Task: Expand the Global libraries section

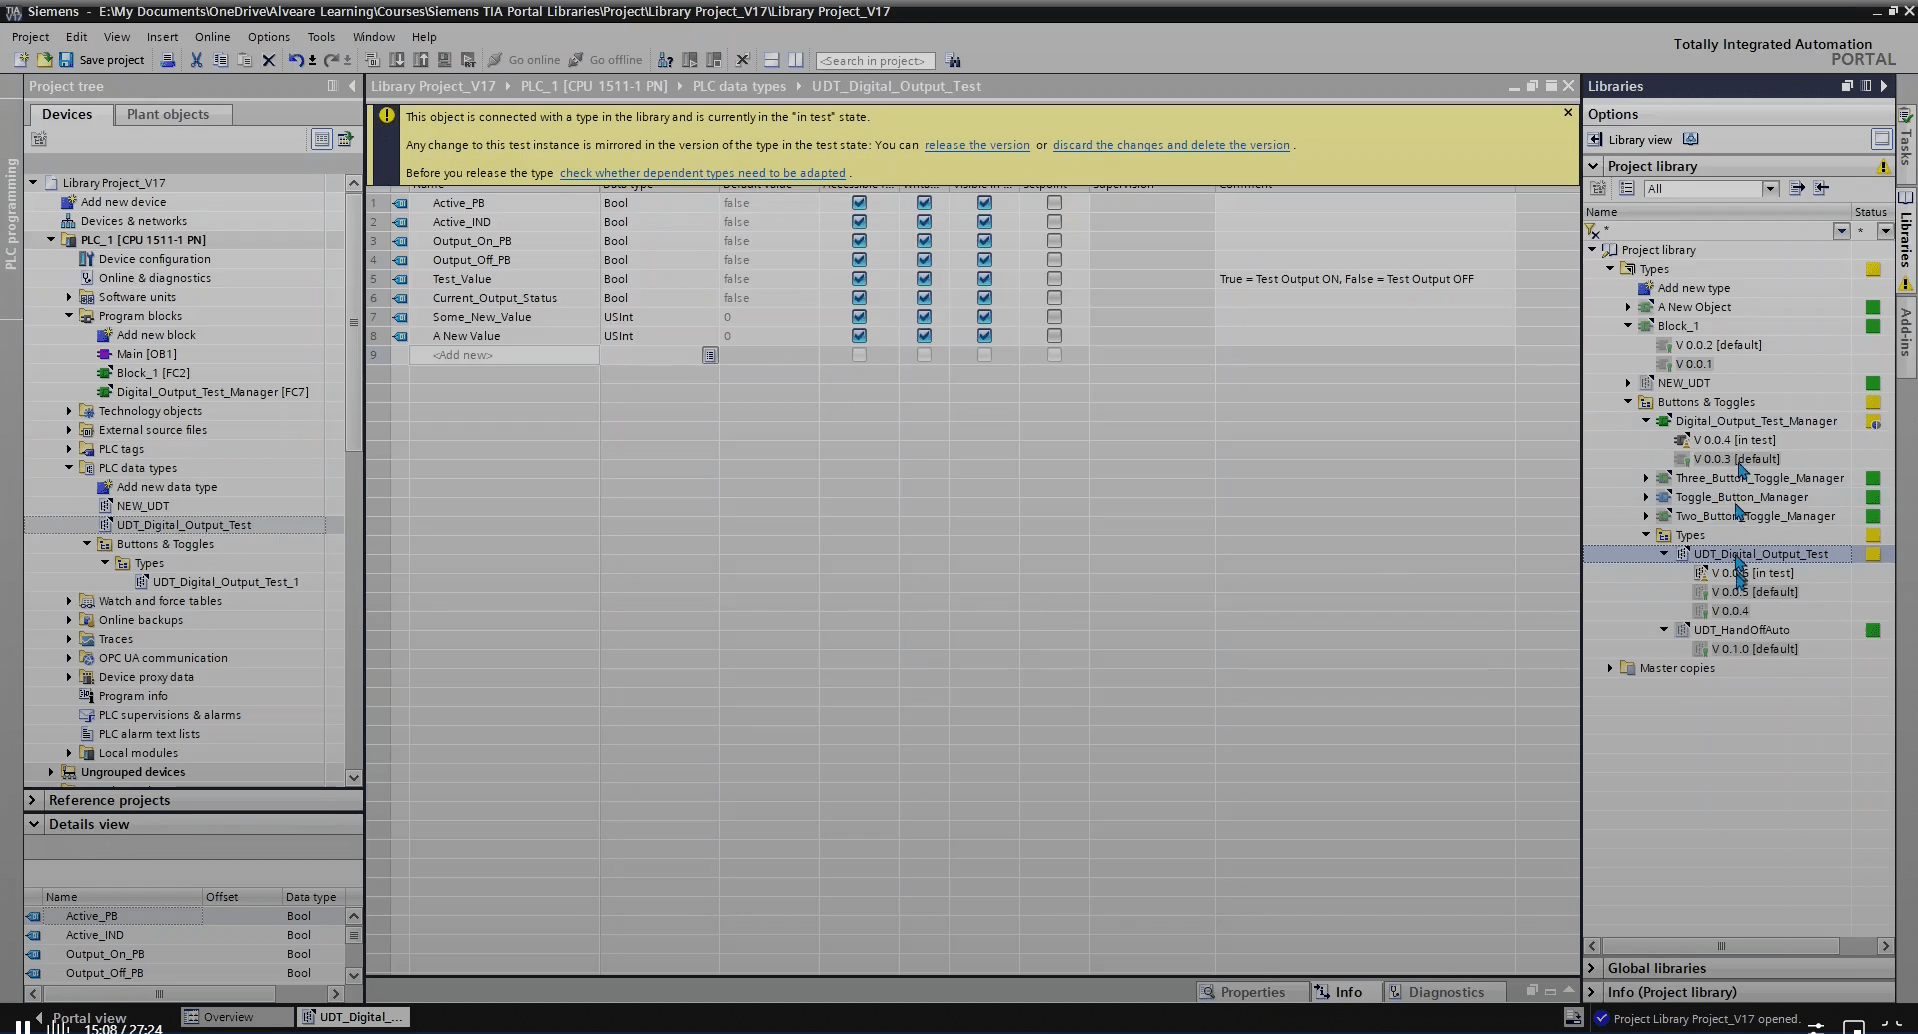Action: click(x=1592, y=968)
